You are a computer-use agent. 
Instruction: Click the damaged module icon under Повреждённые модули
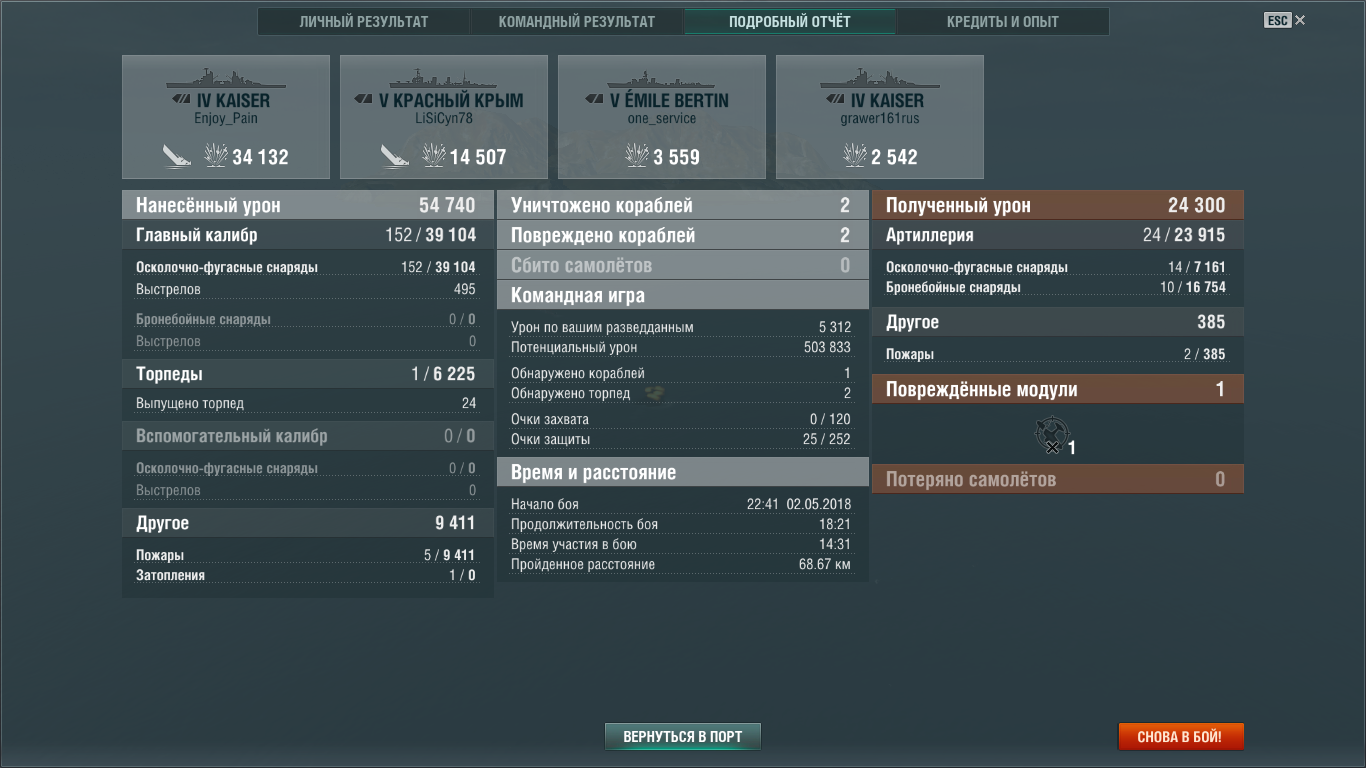pyautogui.click(x=1053, y=435)
